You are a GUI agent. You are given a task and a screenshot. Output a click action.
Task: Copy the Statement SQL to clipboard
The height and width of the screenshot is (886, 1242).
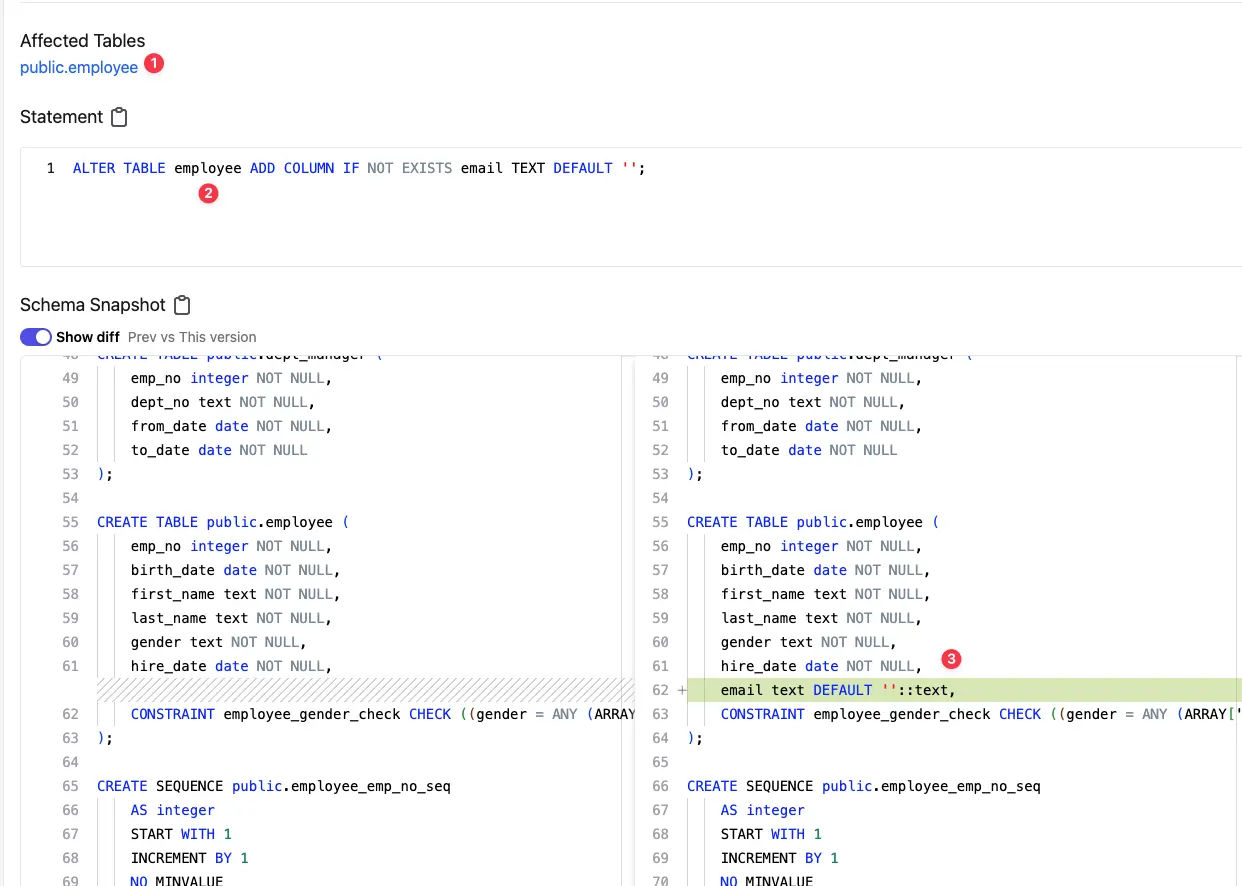point(119,117)
